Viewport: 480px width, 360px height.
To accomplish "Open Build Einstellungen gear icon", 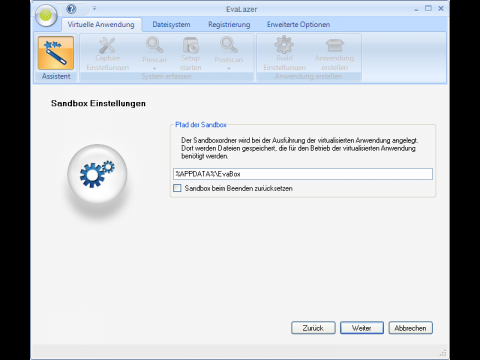I will pyautogui.click(x=284, y=45).
